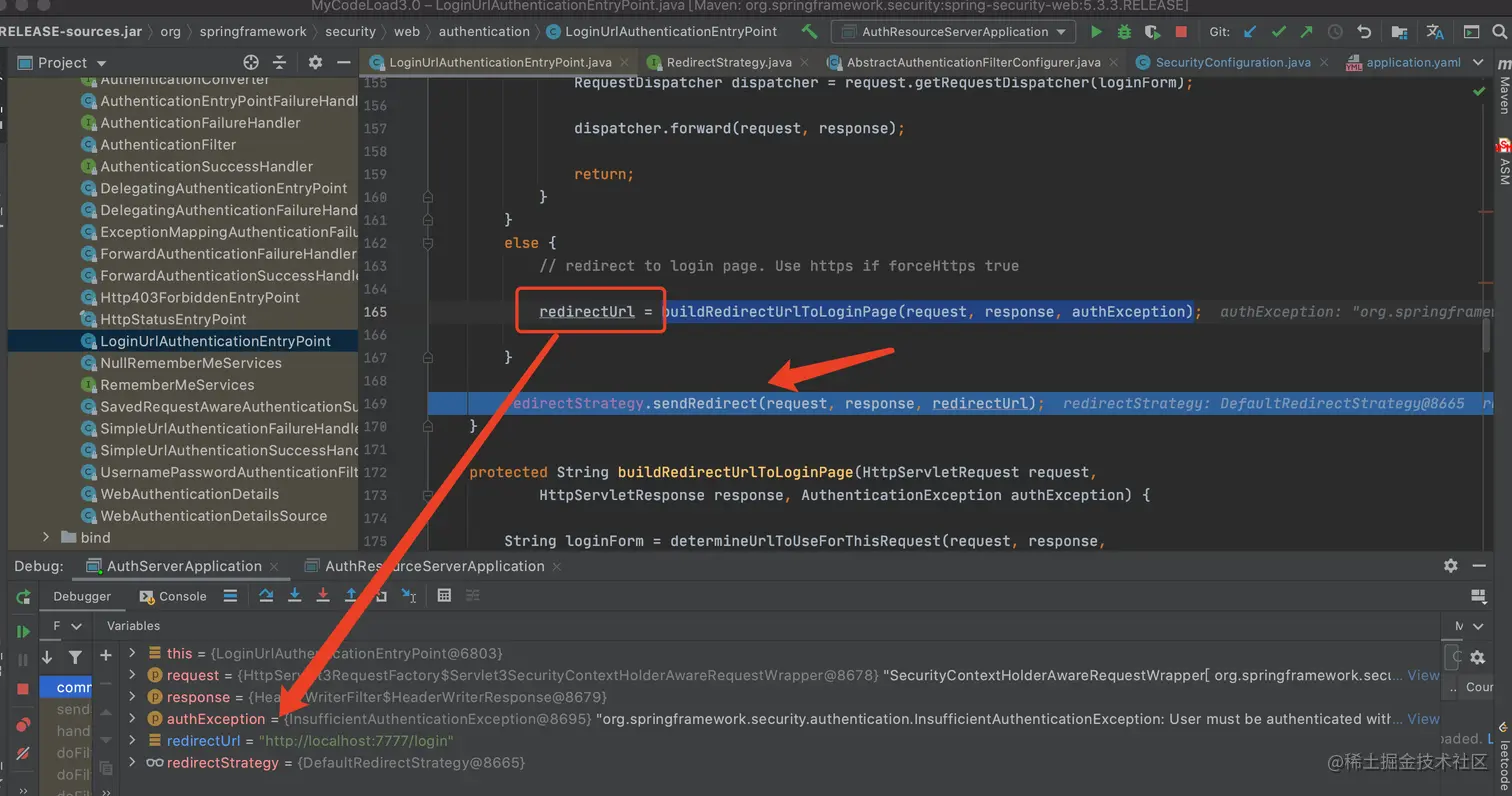Add a new watch with the plus icon
Screen dimensions: 1512x796
[x=106, y=655]
